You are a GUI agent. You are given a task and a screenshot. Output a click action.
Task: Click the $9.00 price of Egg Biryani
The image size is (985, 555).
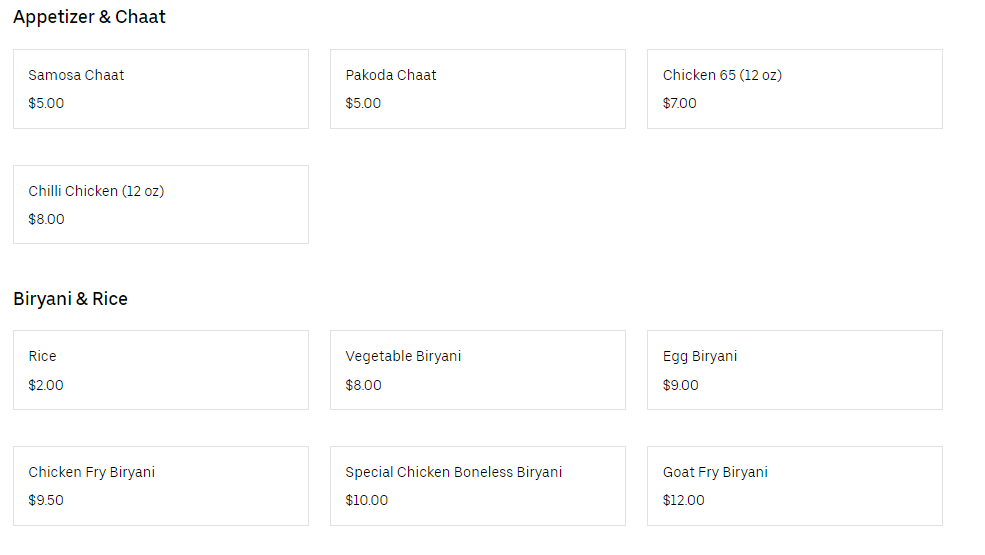coord(680,385)
